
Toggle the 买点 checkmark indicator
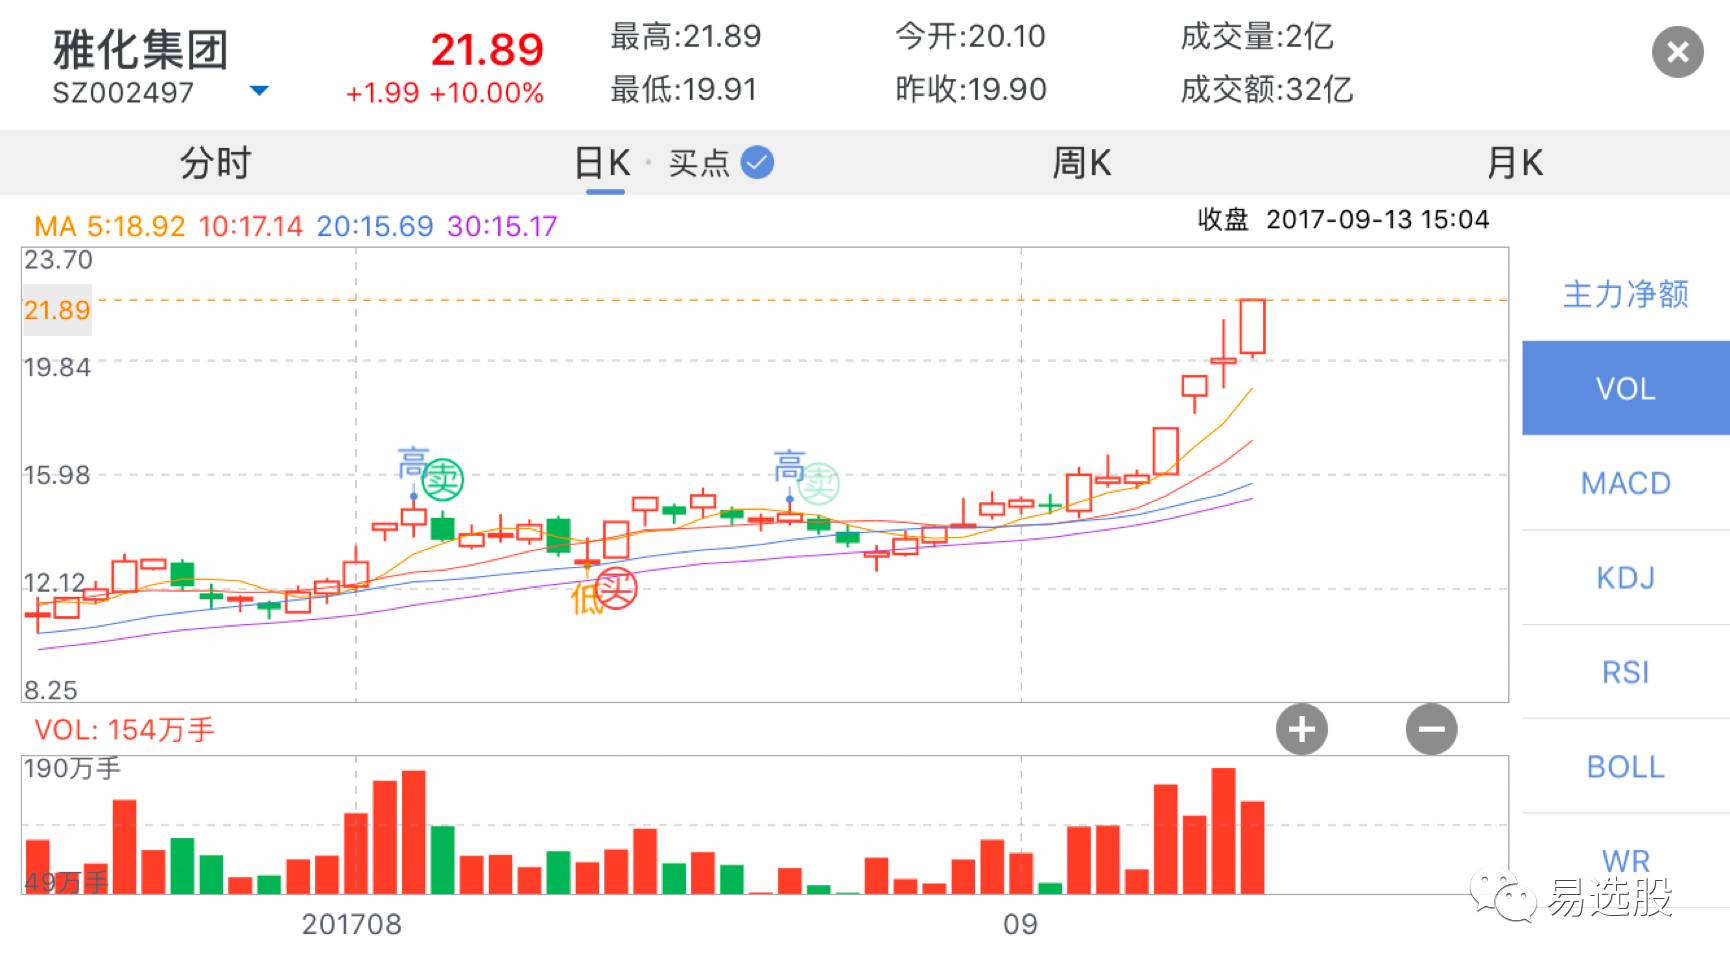point(757,162)
